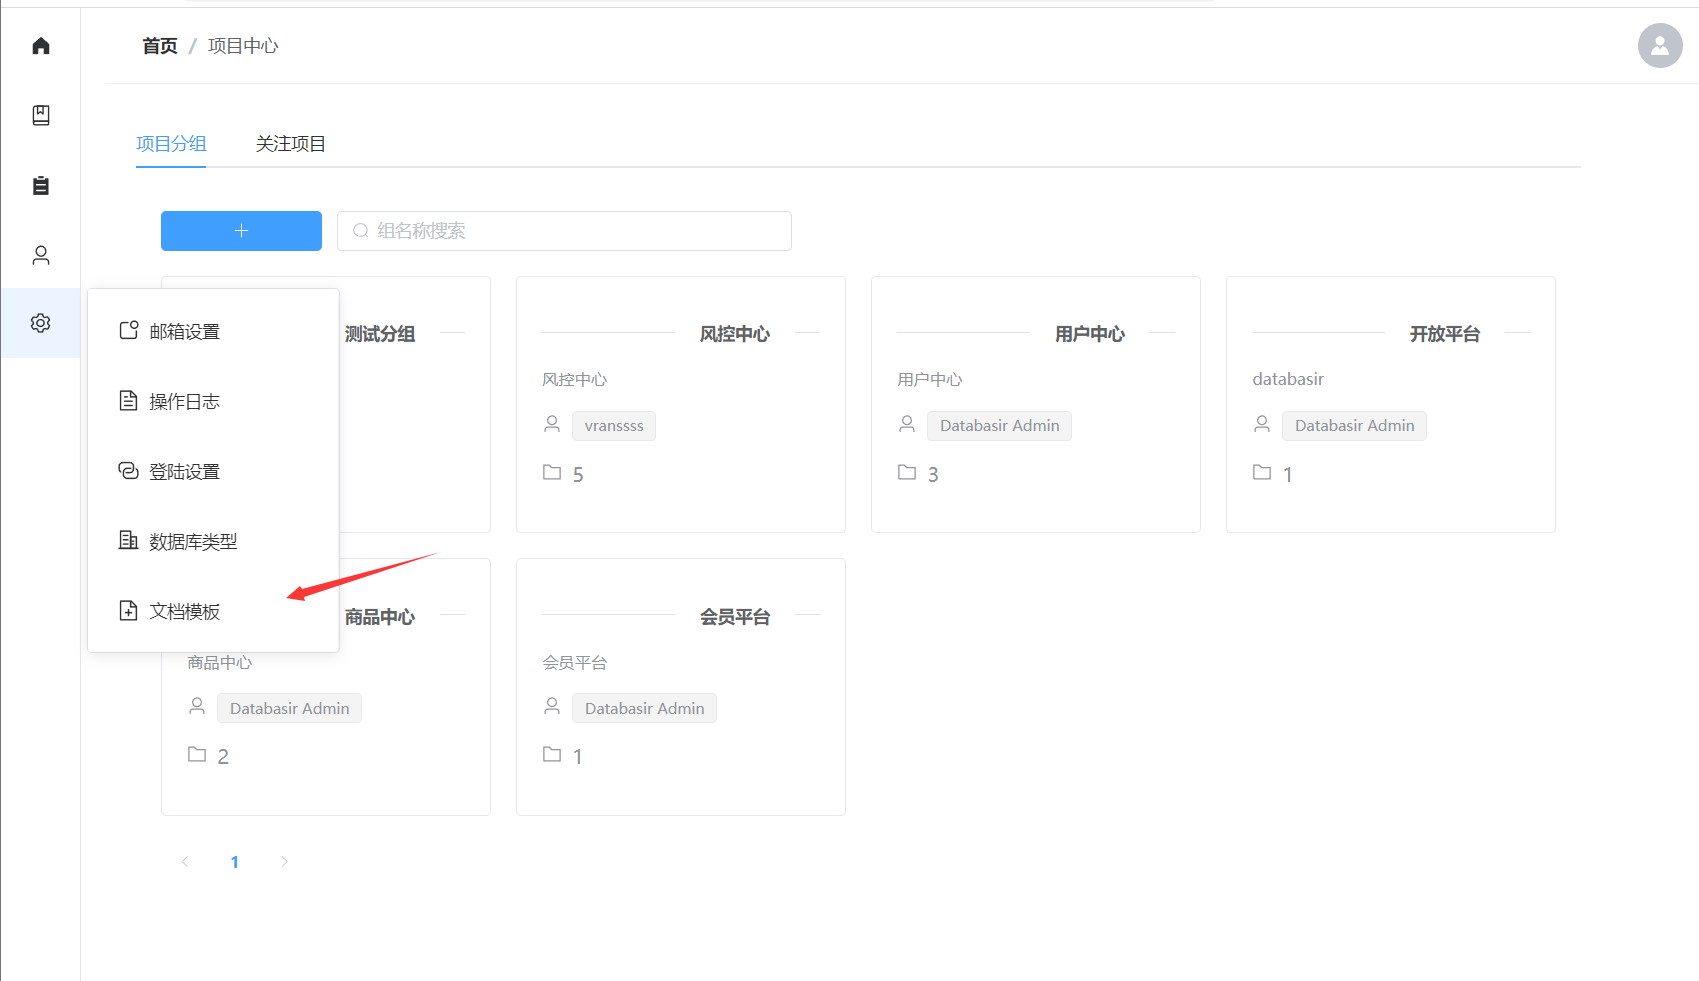Select 文档模板 menu item

[x=184, y=612]
